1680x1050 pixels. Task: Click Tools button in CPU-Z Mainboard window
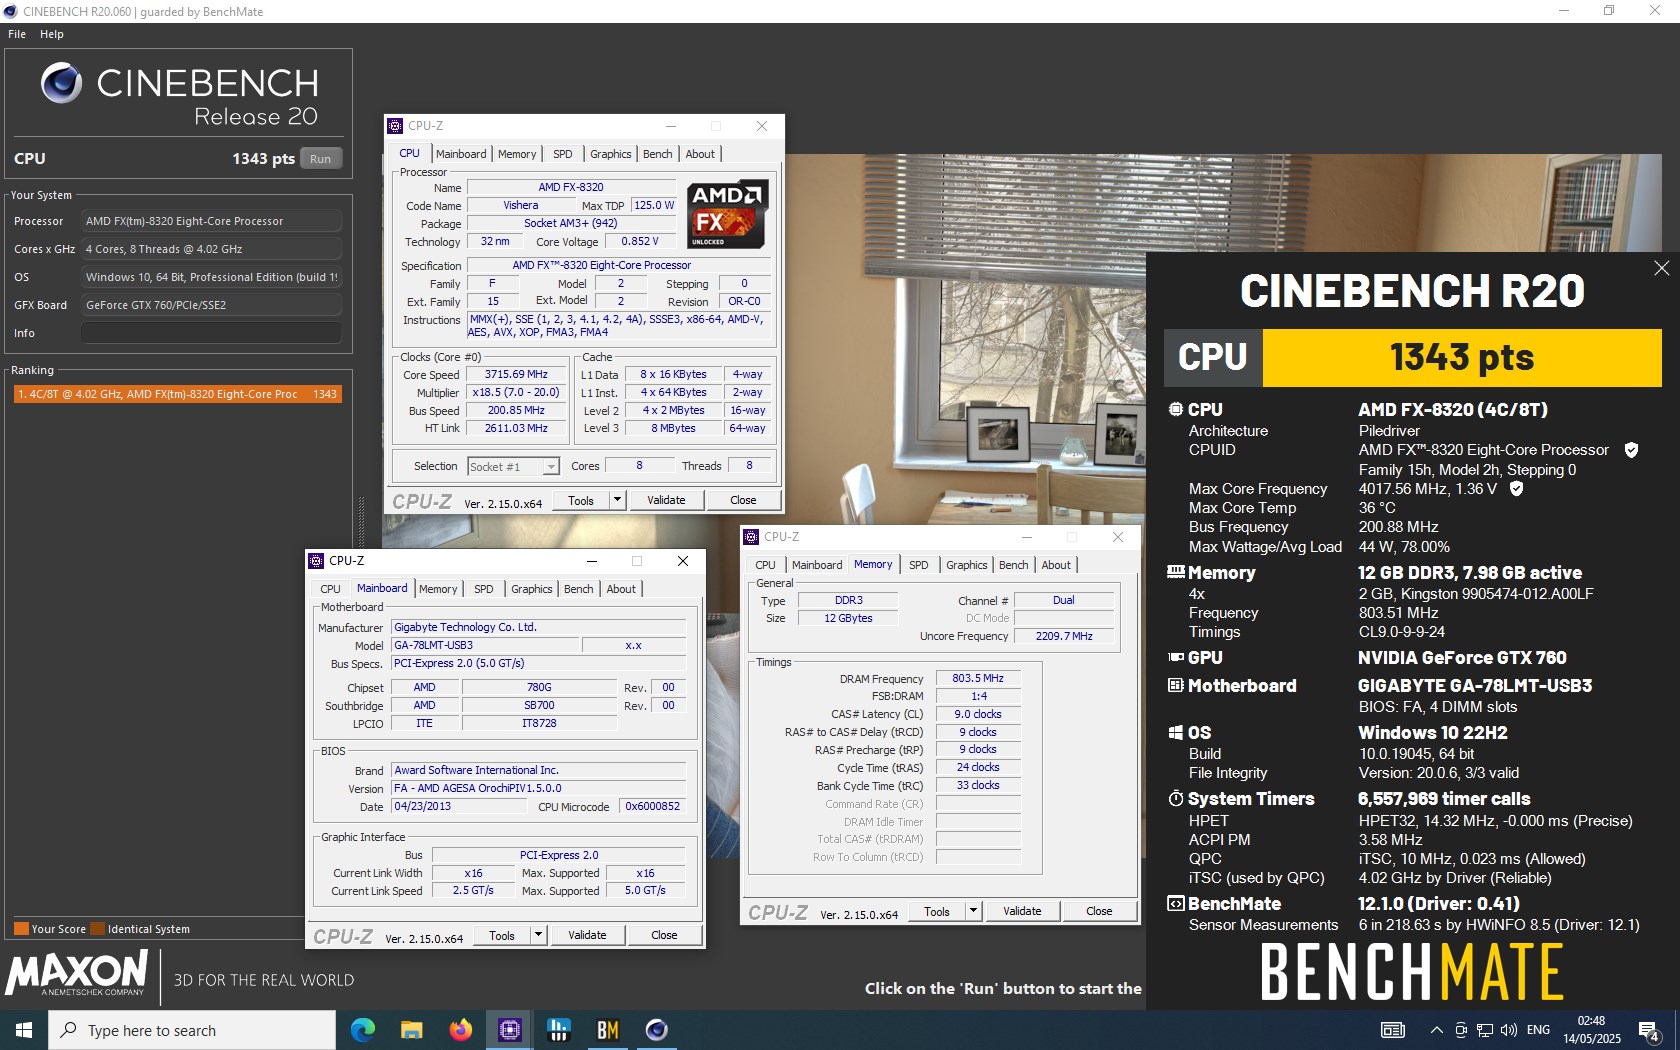click(x=502, y=935)
